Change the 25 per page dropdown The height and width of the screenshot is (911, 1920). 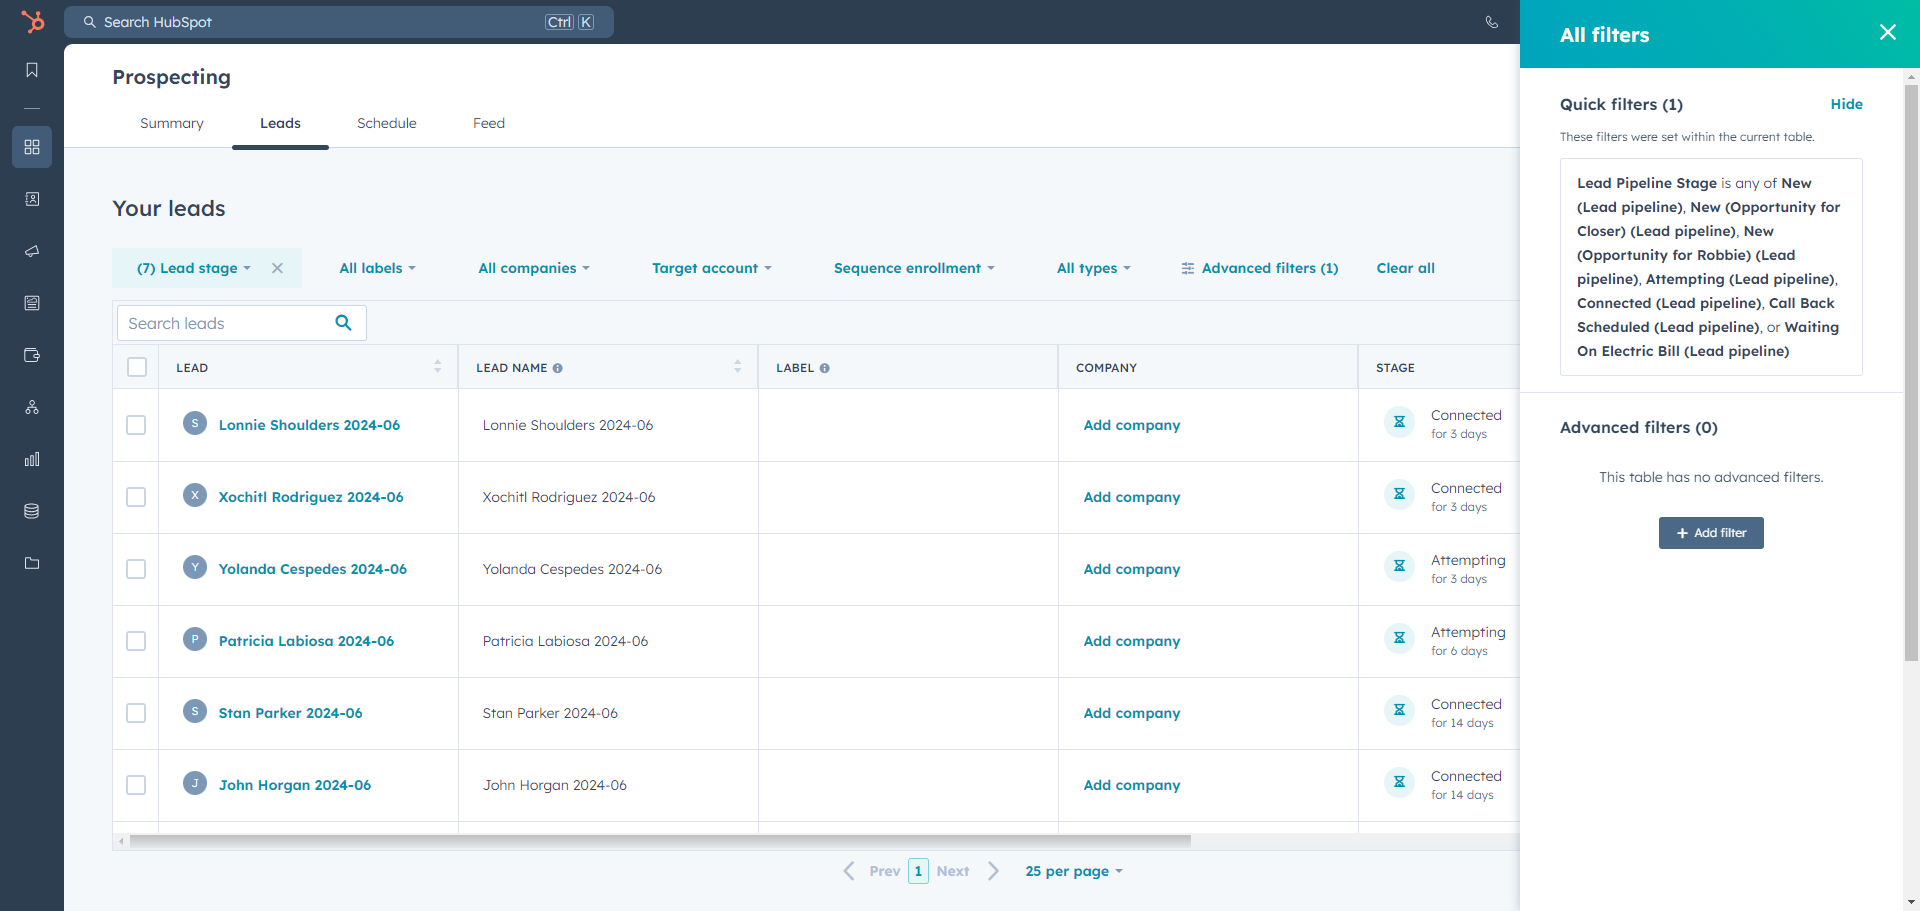click(1073, 871)
